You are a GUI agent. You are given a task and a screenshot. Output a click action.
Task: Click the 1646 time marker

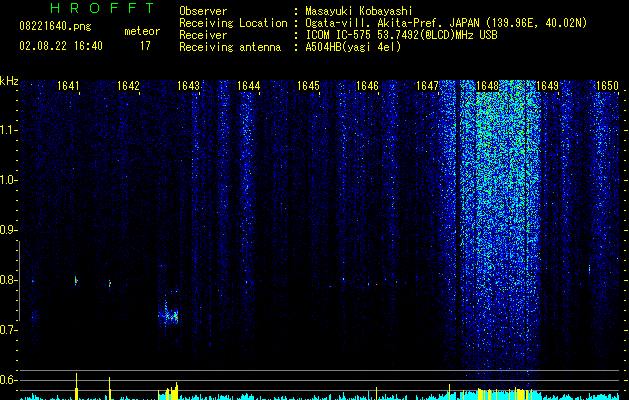[x=367, y=86]
